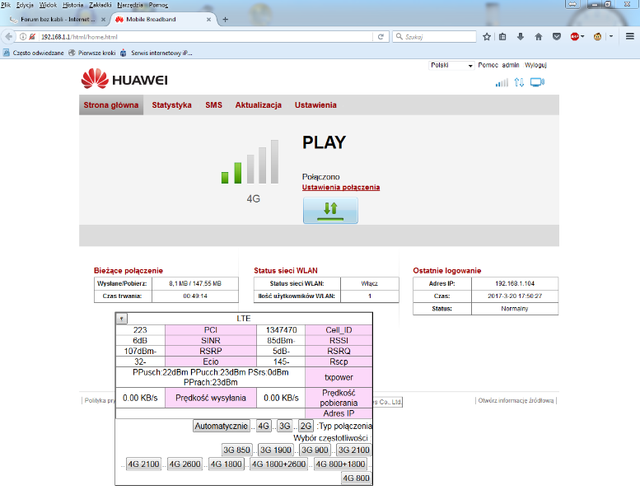Switch to Forum bez kabli tab
640x494 pixels.
[x=57, y=19]
